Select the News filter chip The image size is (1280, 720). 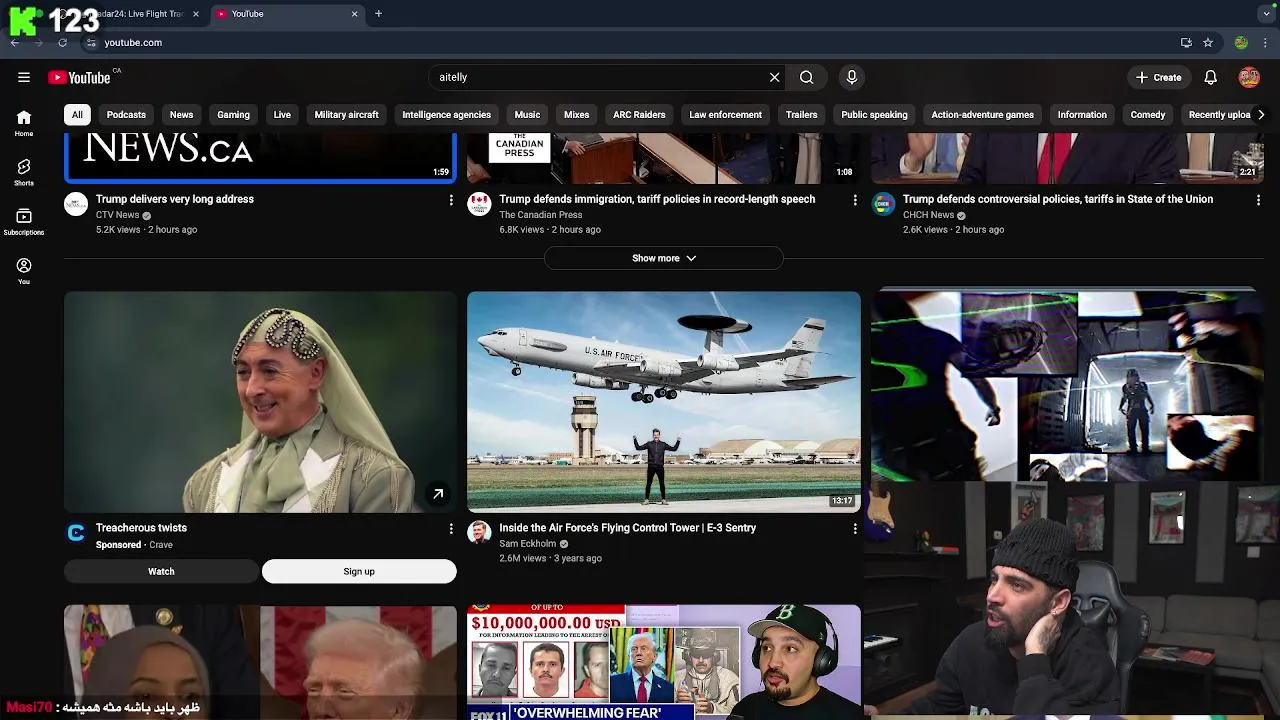pos(181,115)
